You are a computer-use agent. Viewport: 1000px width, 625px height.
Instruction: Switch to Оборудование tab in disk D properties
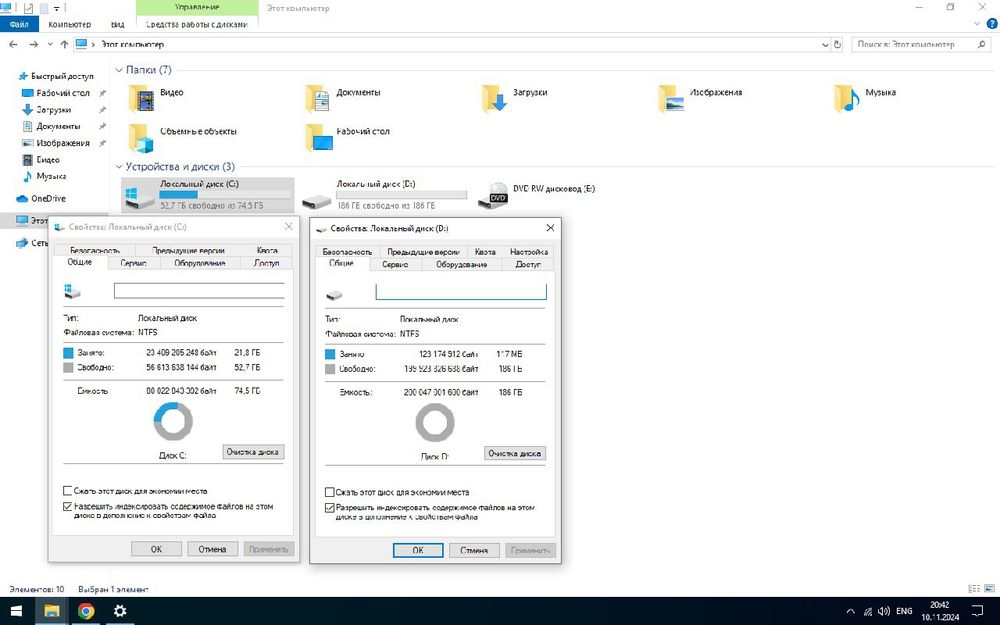pyautogui.click(x=462, y=265)
